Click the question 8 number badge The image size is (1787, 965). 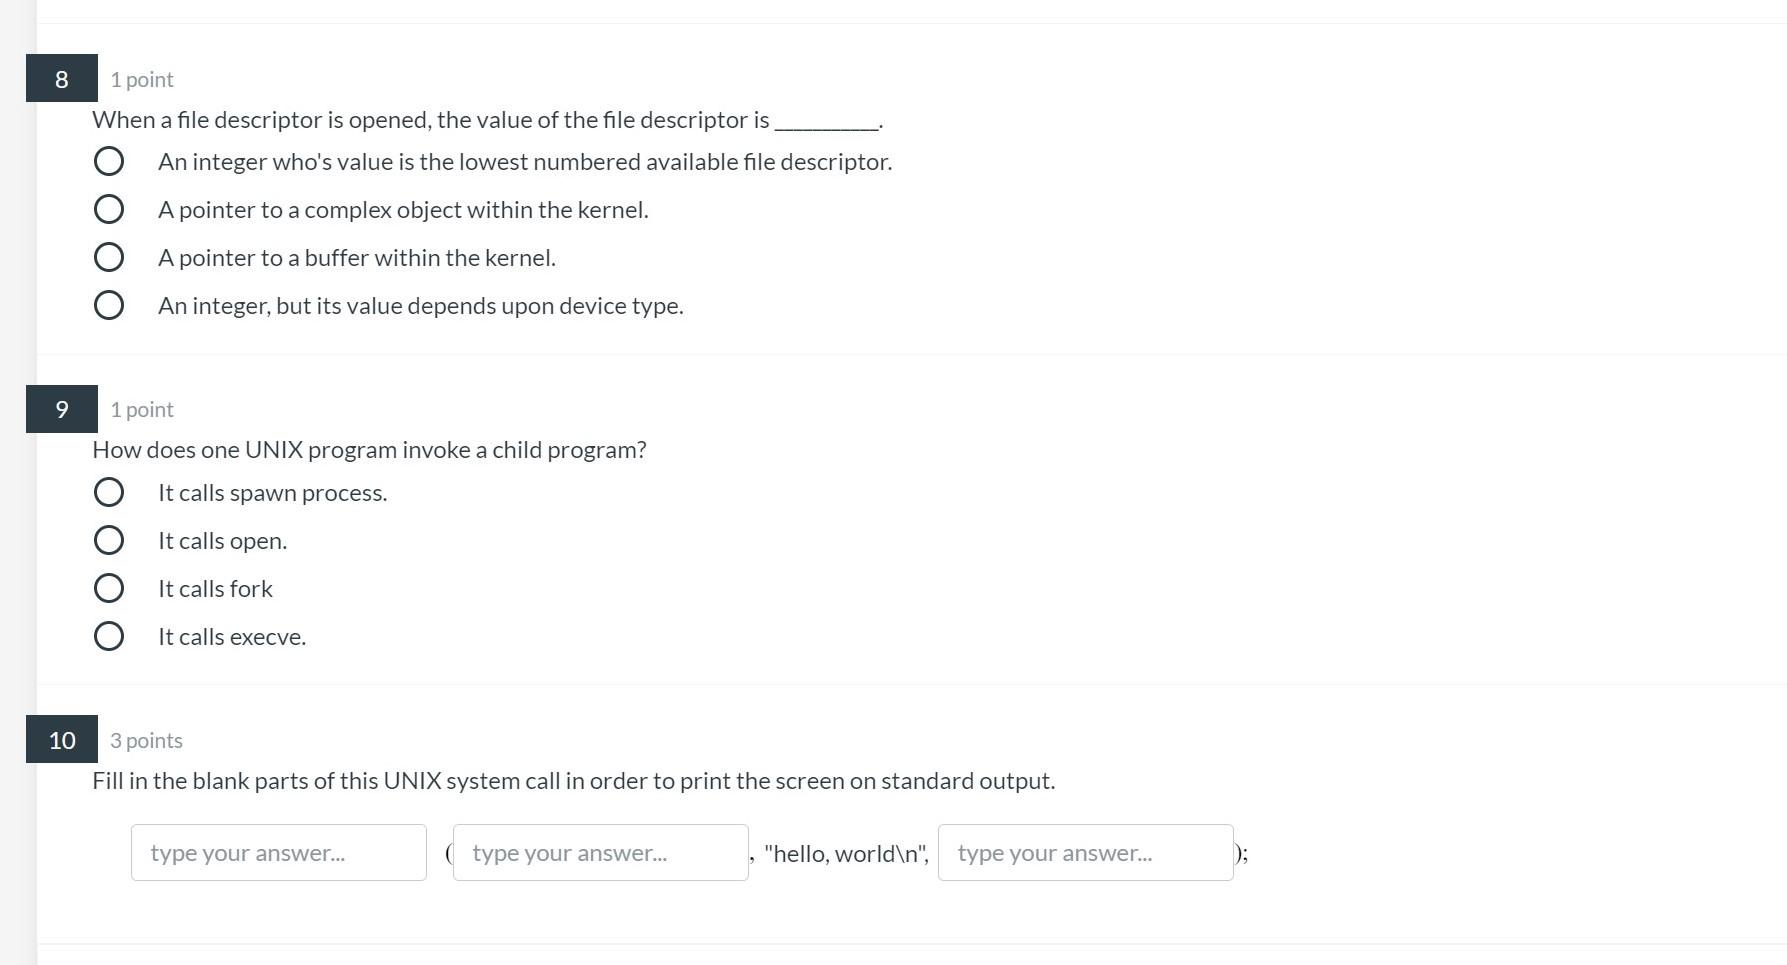61,78
